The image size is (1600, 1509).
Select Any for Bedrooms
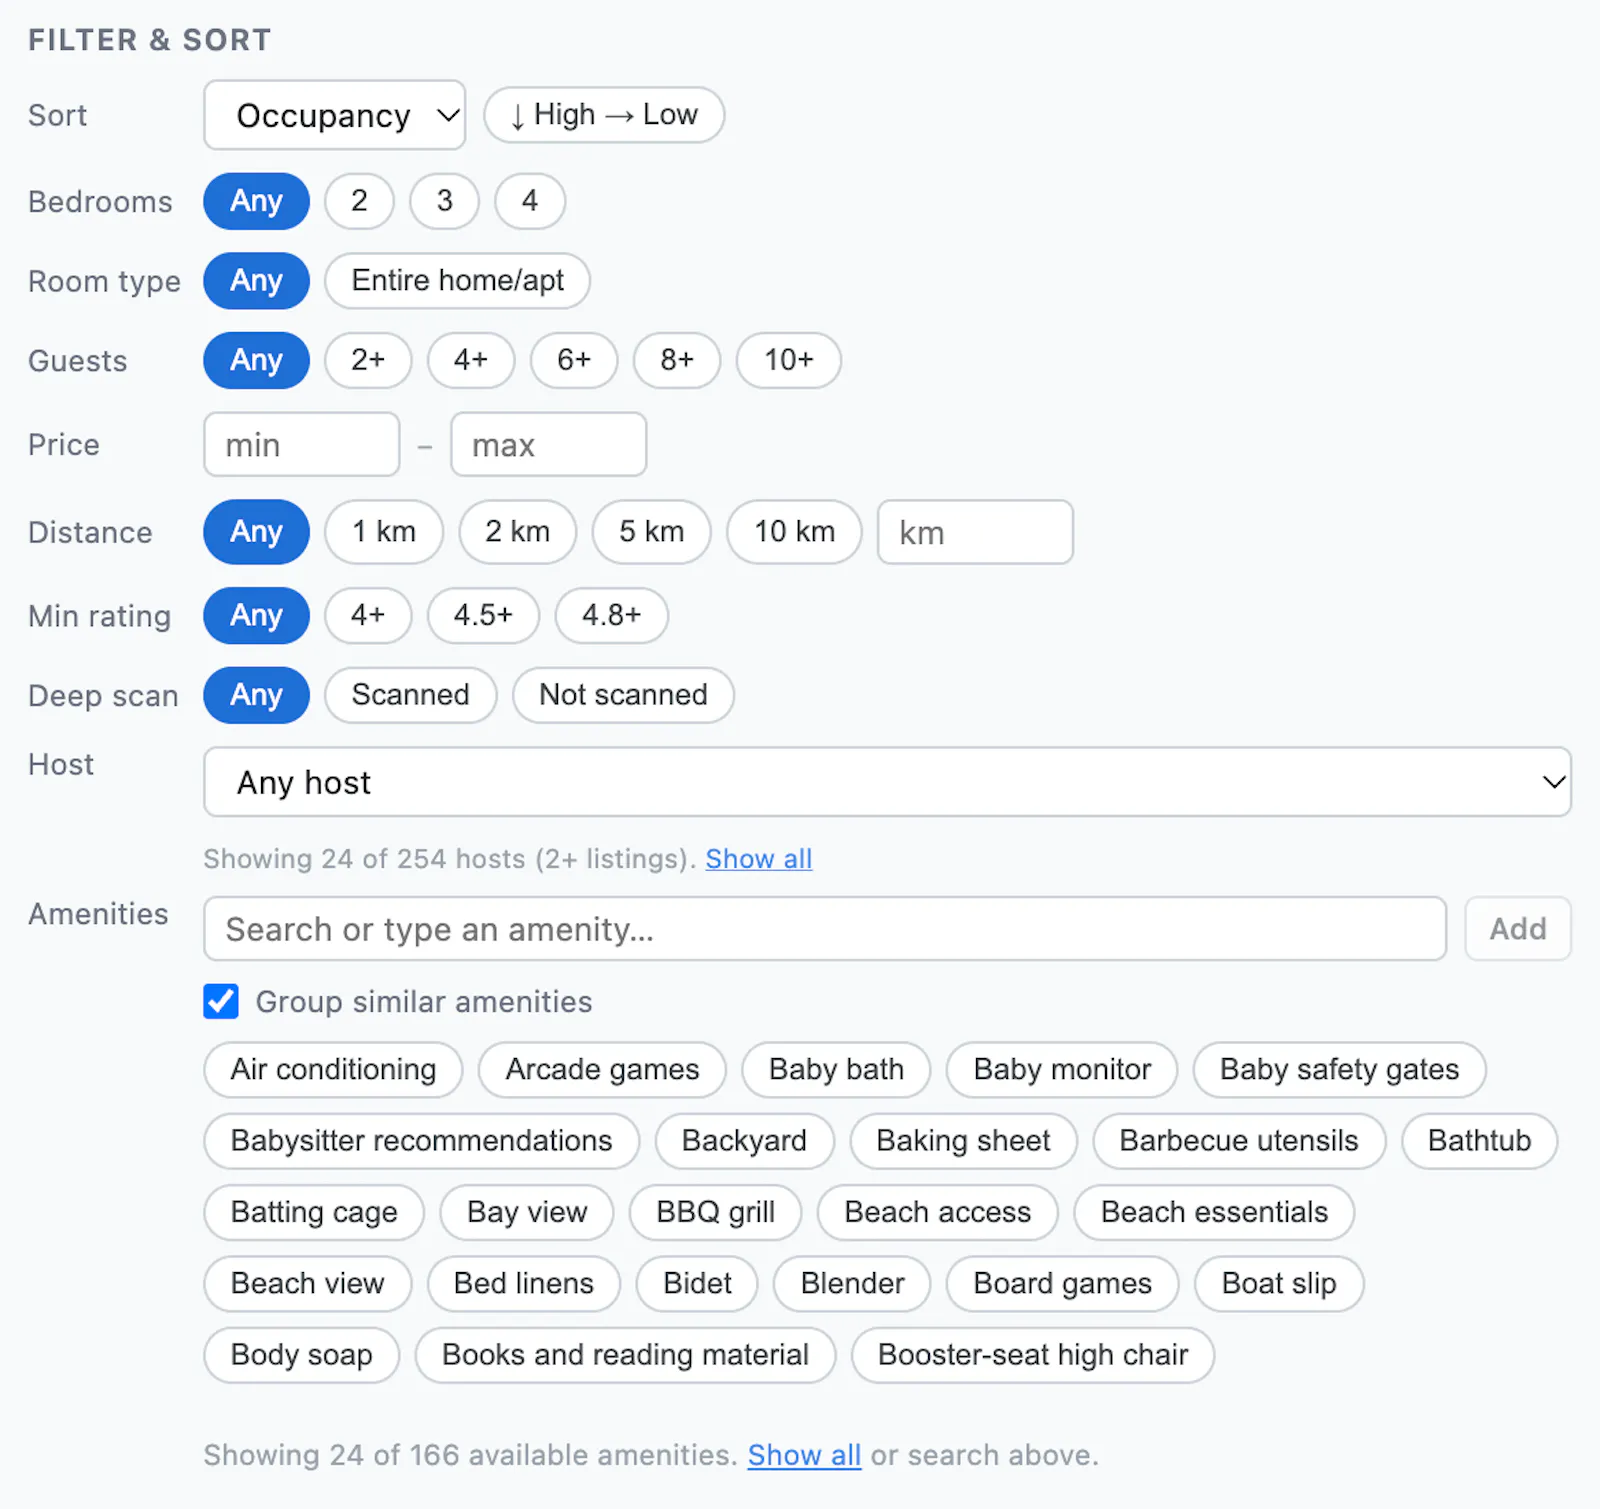click(x=256, y=201)
